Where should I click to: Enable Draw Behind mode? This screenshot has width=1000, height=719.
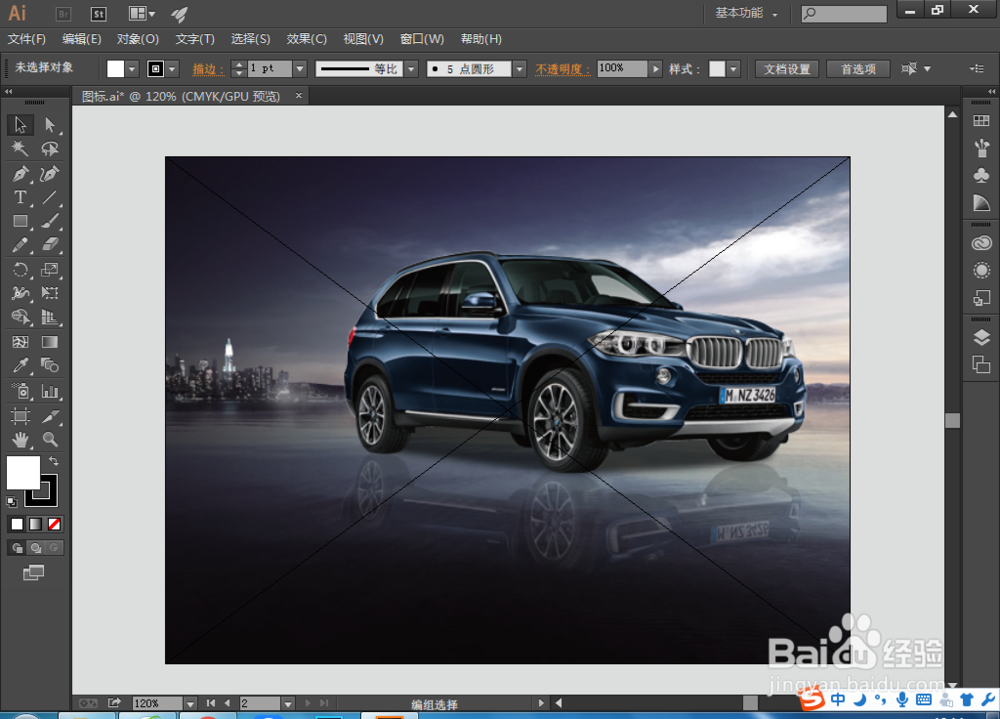36,548
